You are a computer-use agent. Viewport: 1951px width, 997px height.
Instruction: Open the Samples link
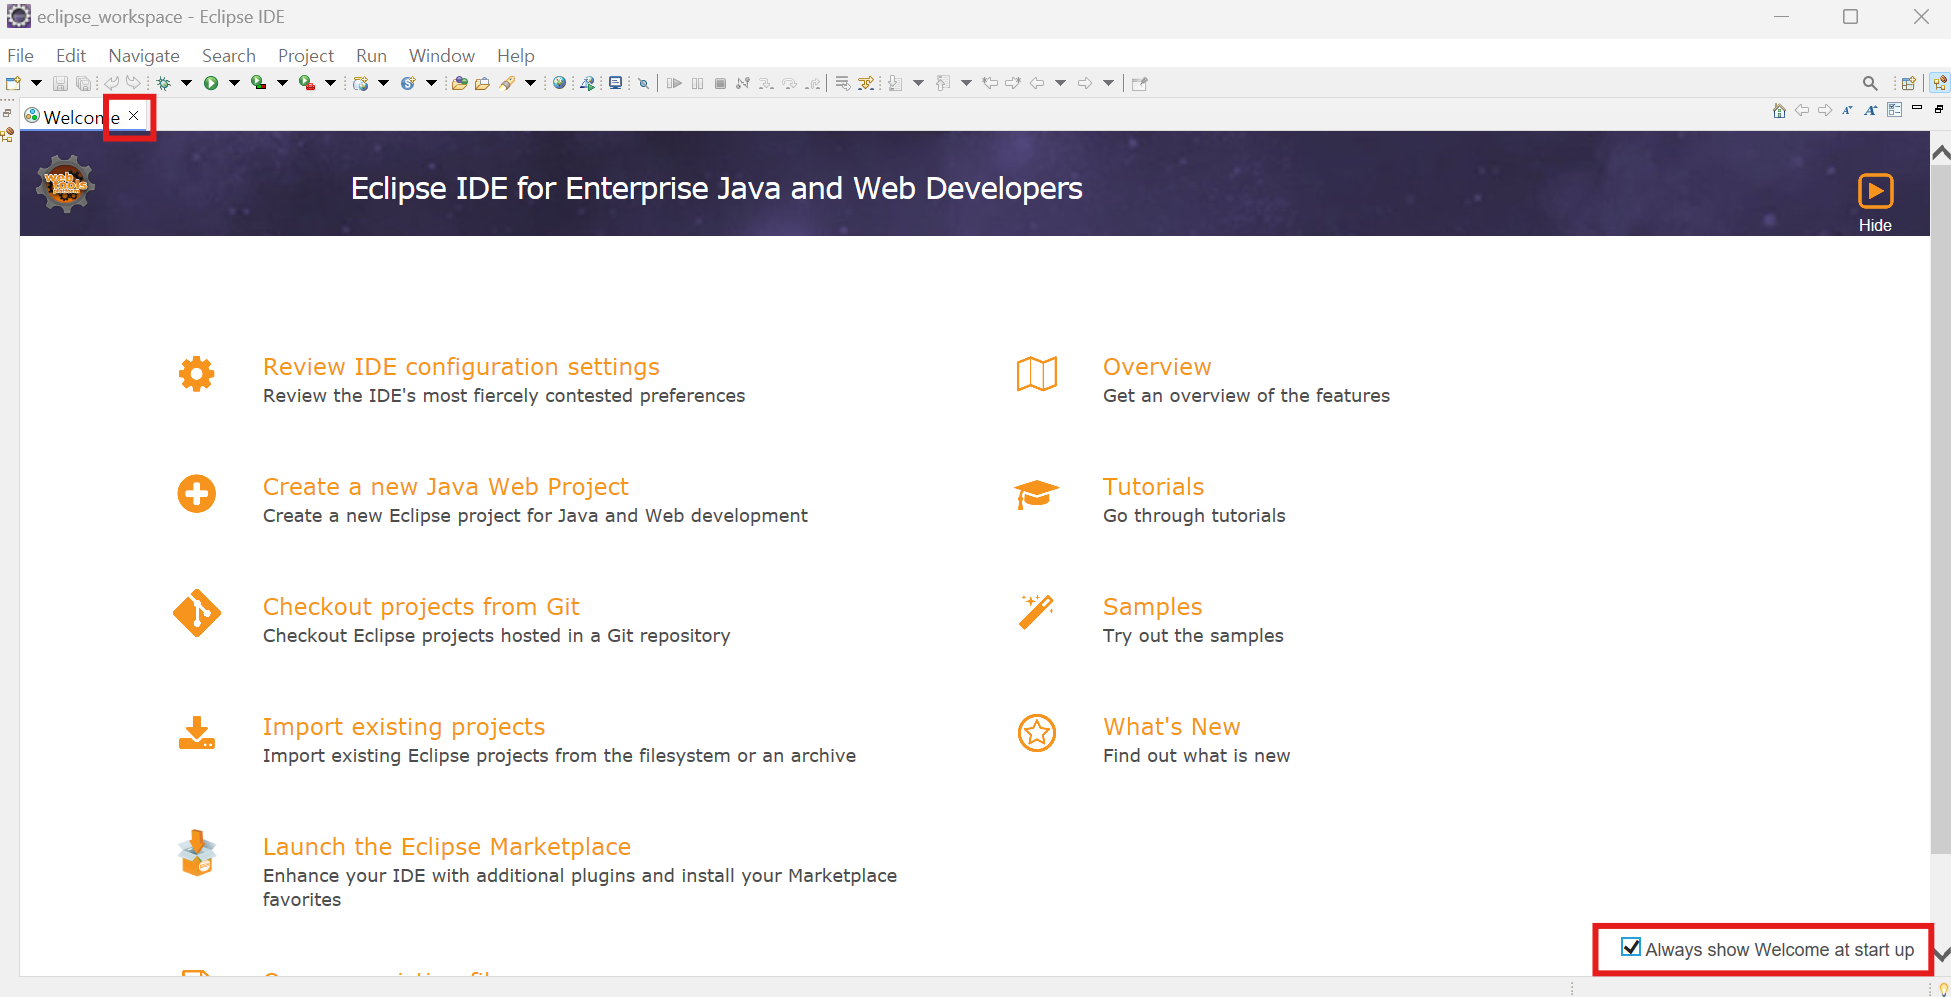(x=1152, y=607)
